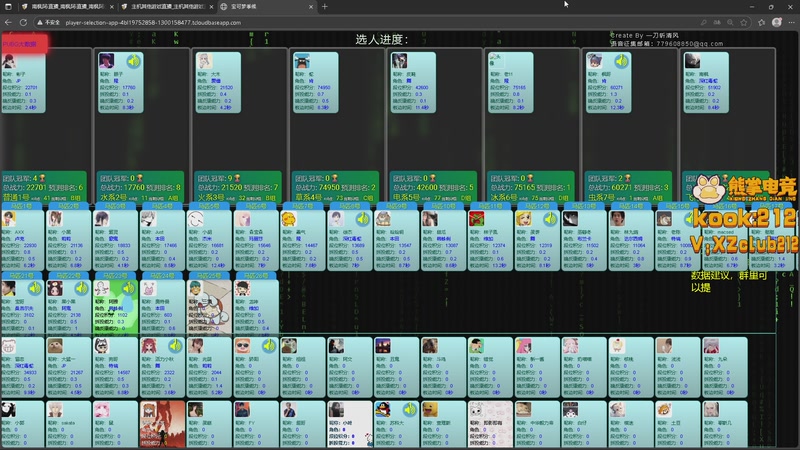Toggle speaker on the 2136 player card
Viewport: 800px width, 450px height.
(x=81, y=289)
